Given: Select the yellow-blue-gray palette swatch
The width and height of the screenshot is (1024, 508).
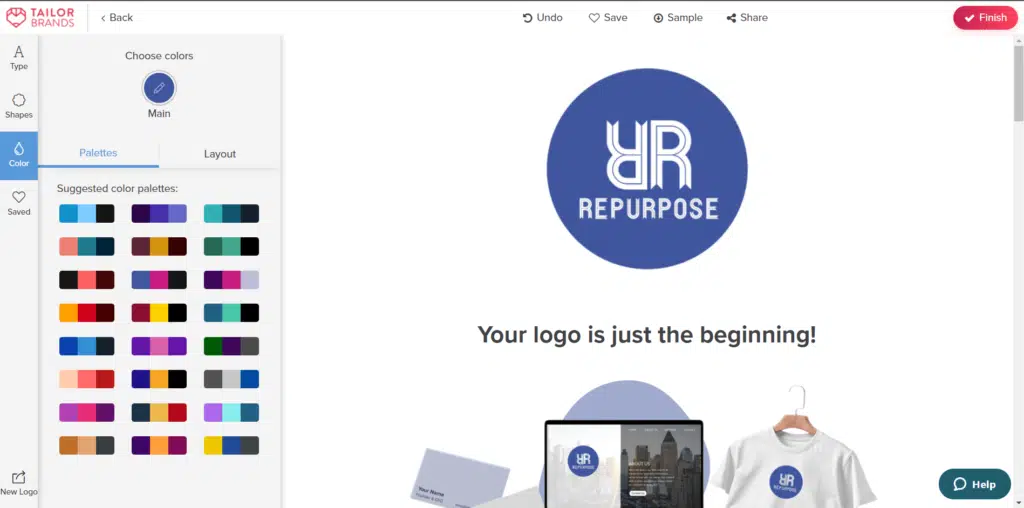Looking at the screenshot, I should pyautogui.click(x=231, y=446).
